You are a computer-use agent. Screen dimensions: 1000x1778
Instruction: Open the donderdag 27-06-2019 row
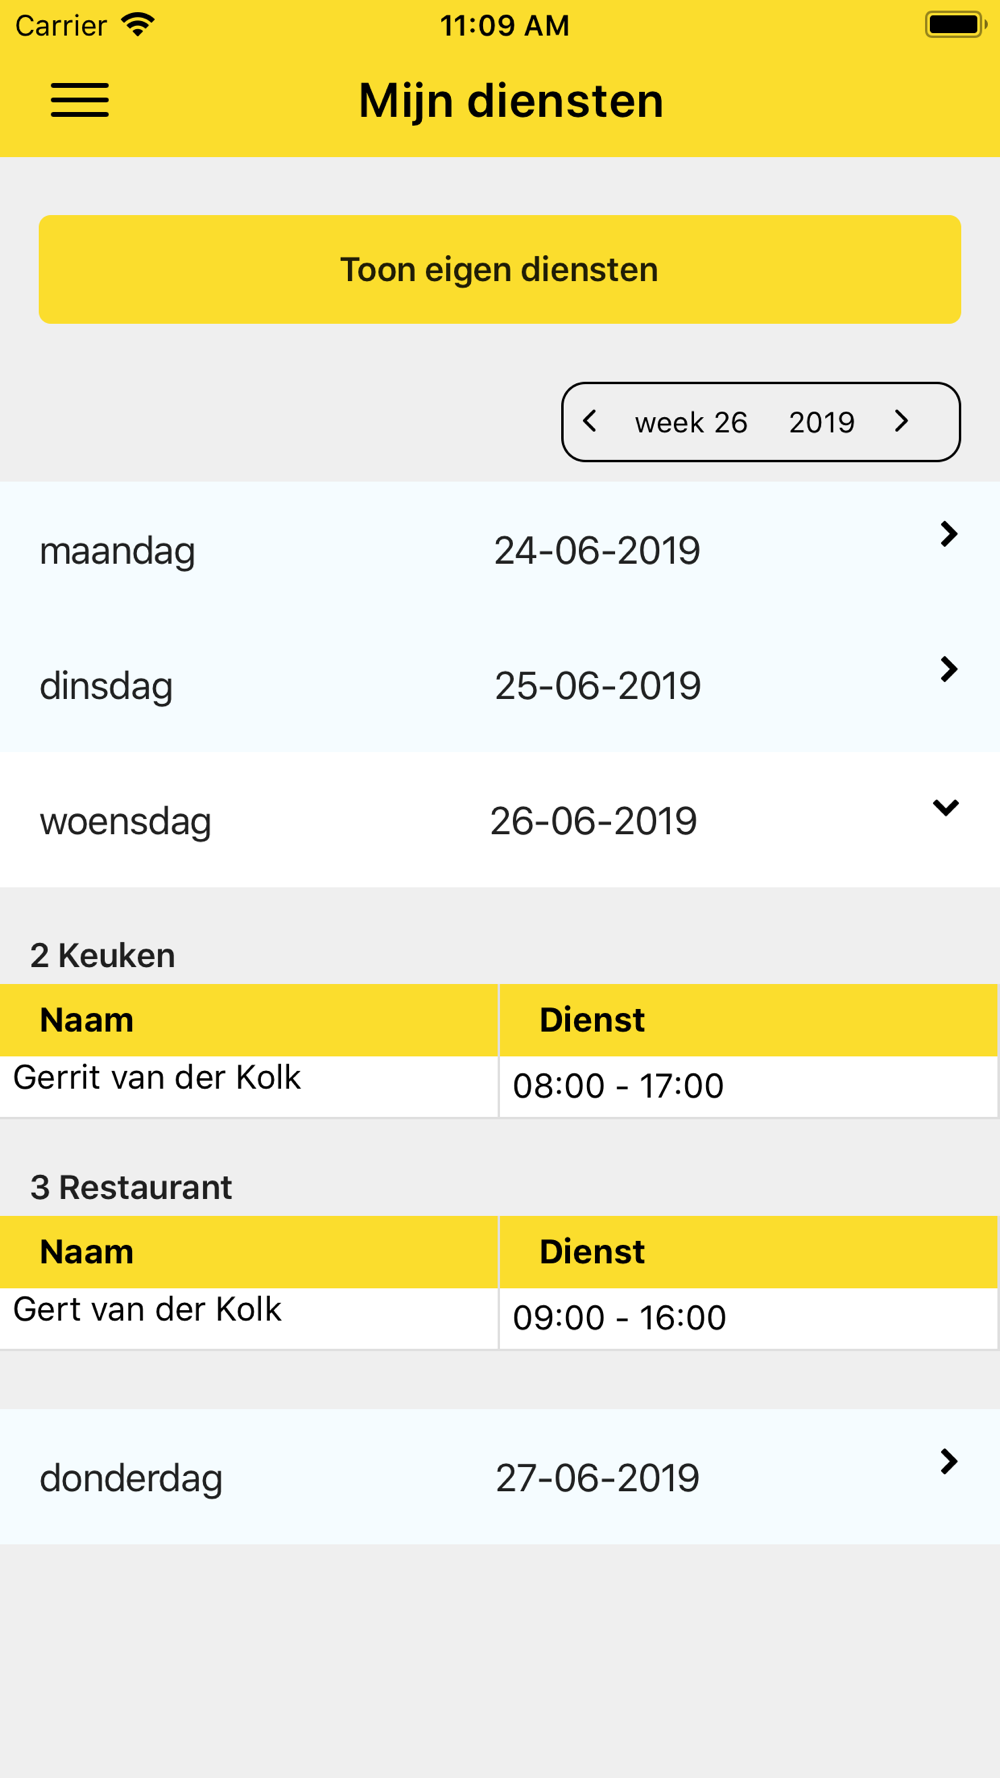[x=500, y=1476]
